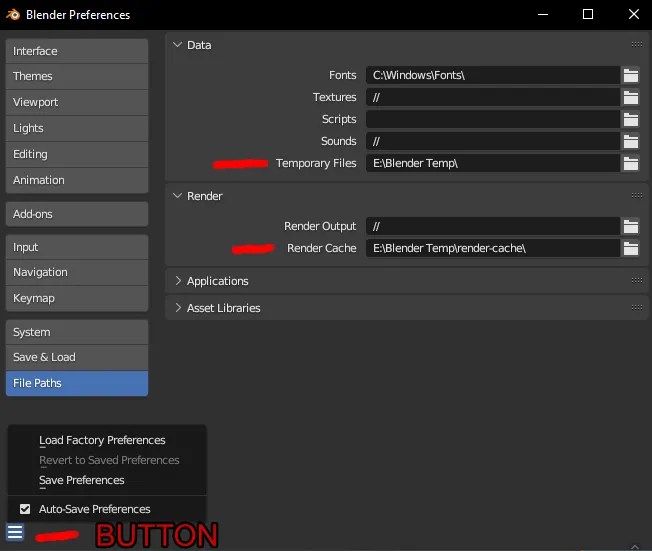Expand the Asset Libraries panel
The width and height of the screenshot is (652, 551).
[178, 308]
